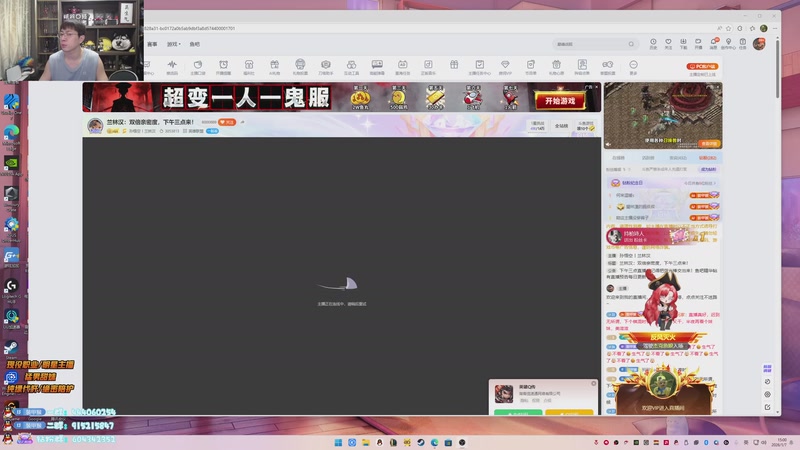Click the user profile avatar in header
800x450 pixels.
click(x=759, y=44)
